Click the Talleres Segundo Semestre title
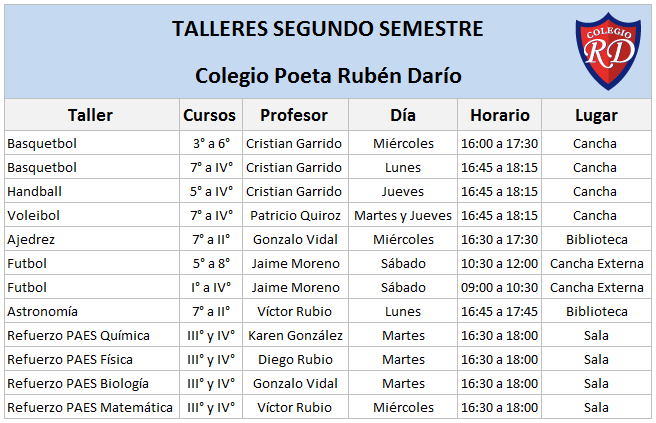656x423 pixels. tap(328, 29)
